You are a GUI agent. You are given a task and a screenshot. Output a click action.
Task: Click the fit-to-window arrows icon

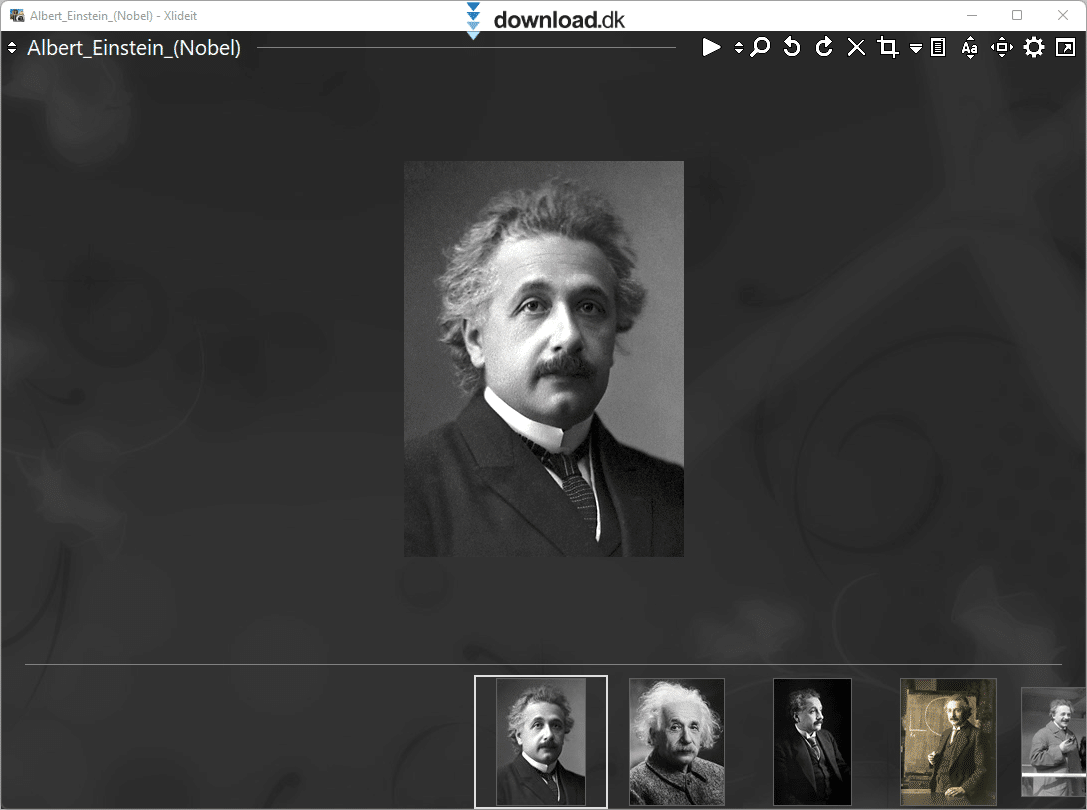click(x=1002, y=47)
